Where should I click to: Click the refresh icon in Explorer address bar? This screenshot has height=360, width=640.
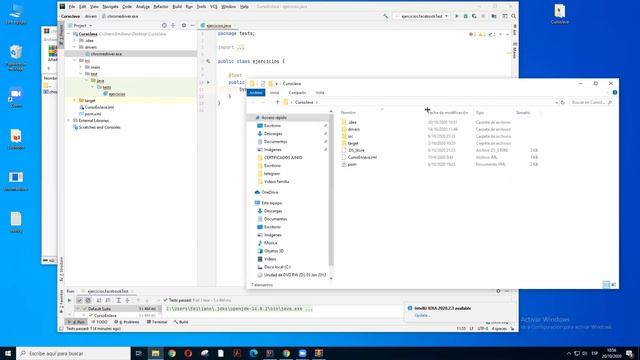(x=562, y=102)
